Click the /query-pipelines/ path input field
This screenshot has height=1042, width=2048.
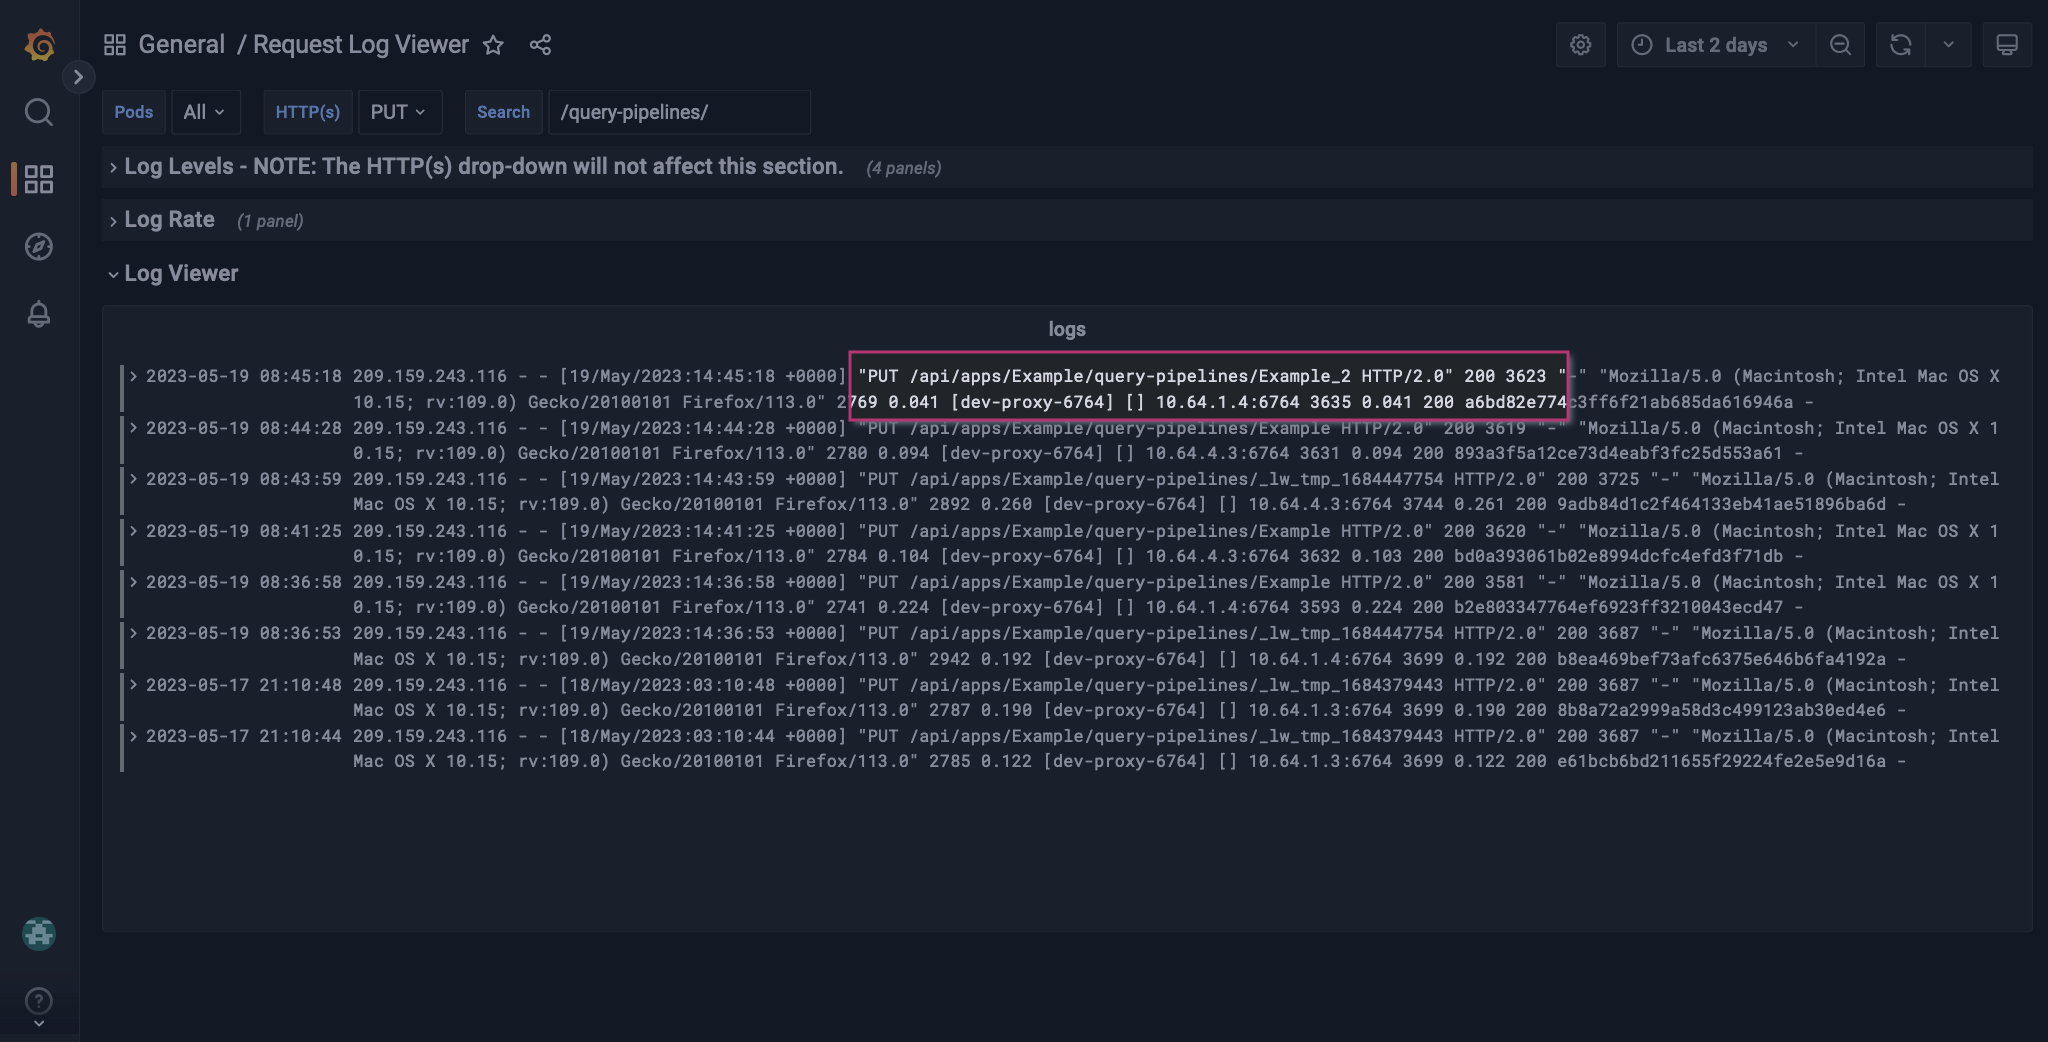(x=678, y=112)
